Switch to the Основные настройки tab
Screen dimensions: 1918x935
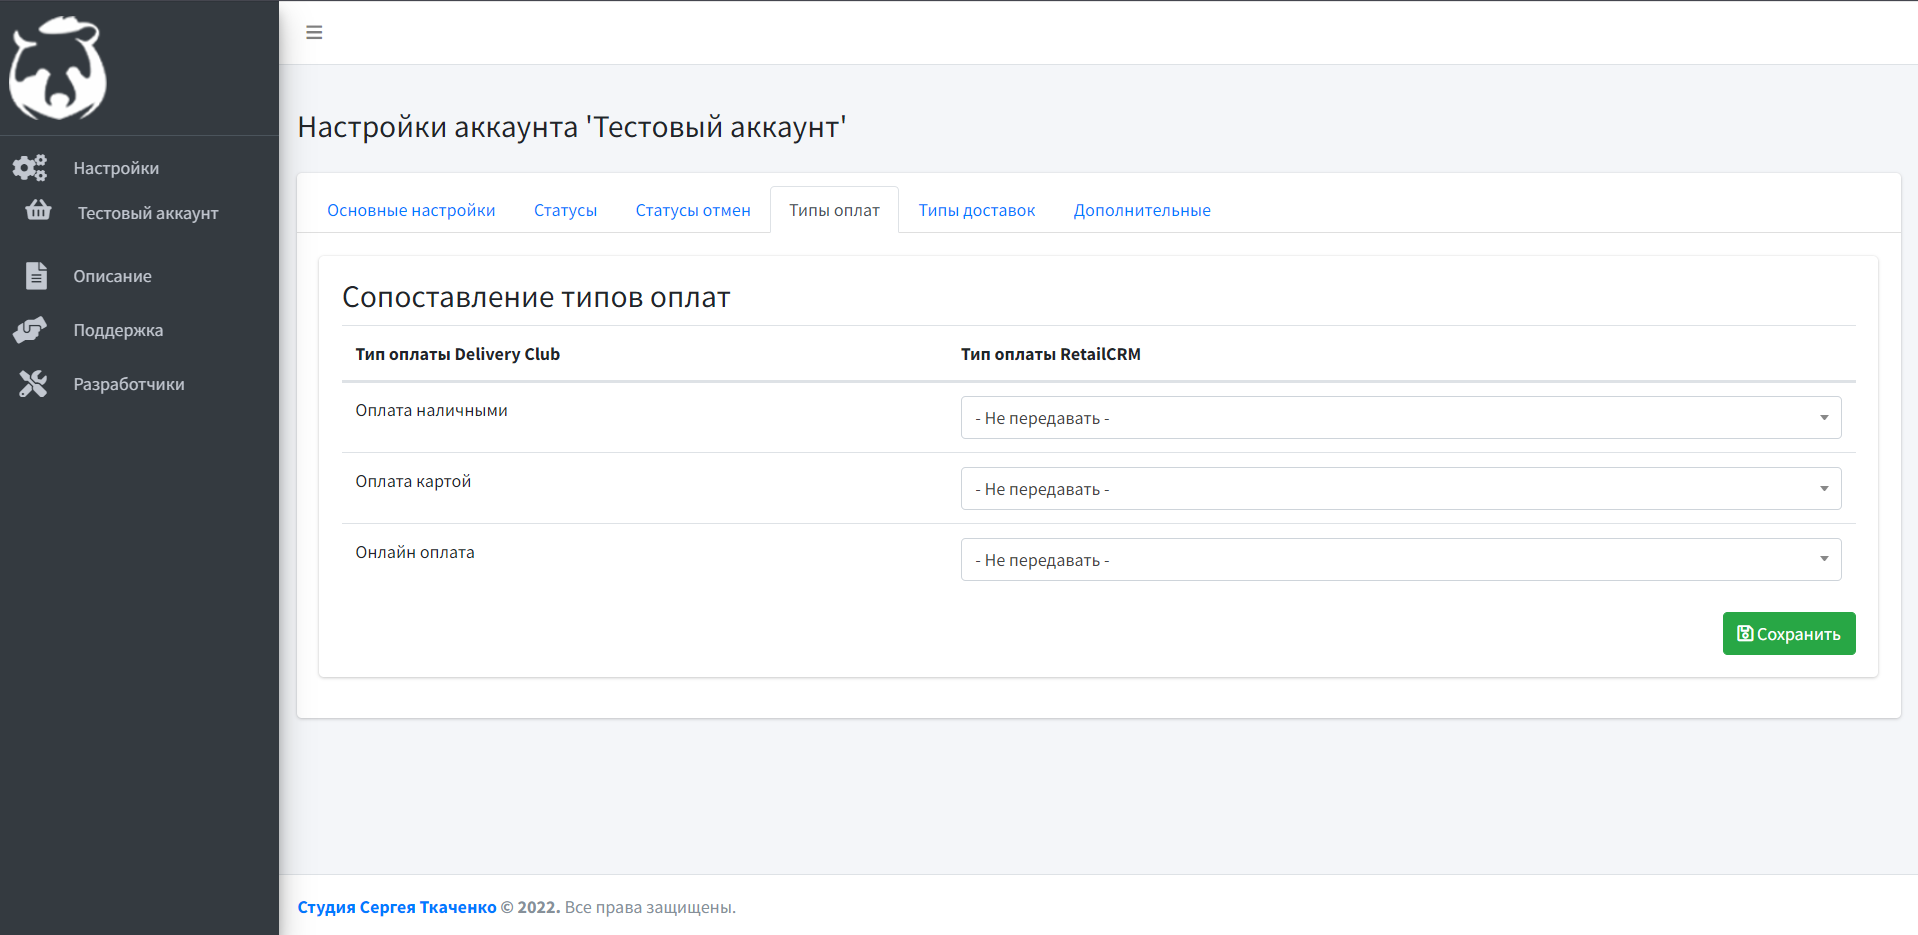point(411,210)
